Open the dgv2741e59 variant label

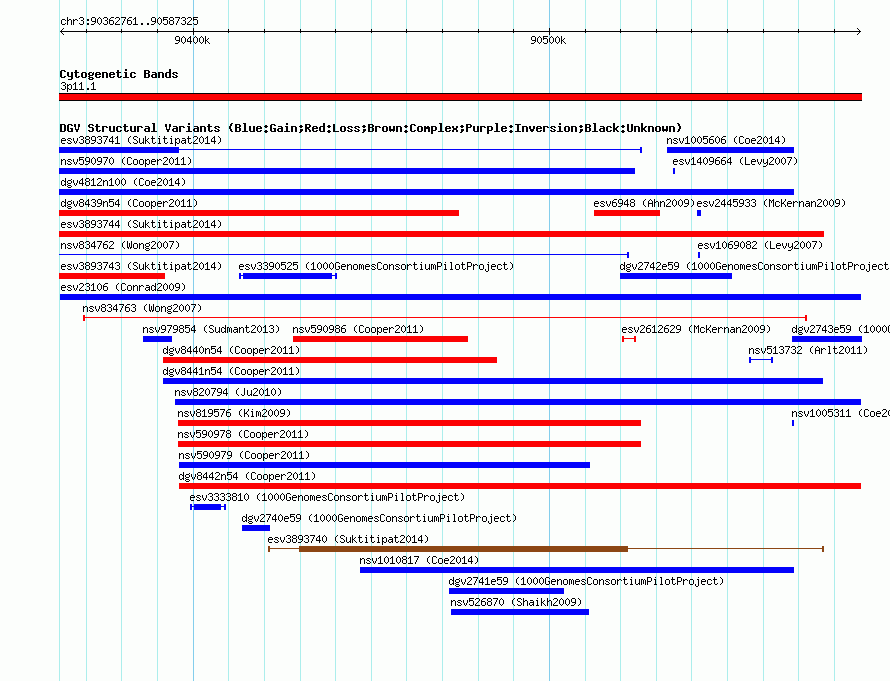coord(586,581)
